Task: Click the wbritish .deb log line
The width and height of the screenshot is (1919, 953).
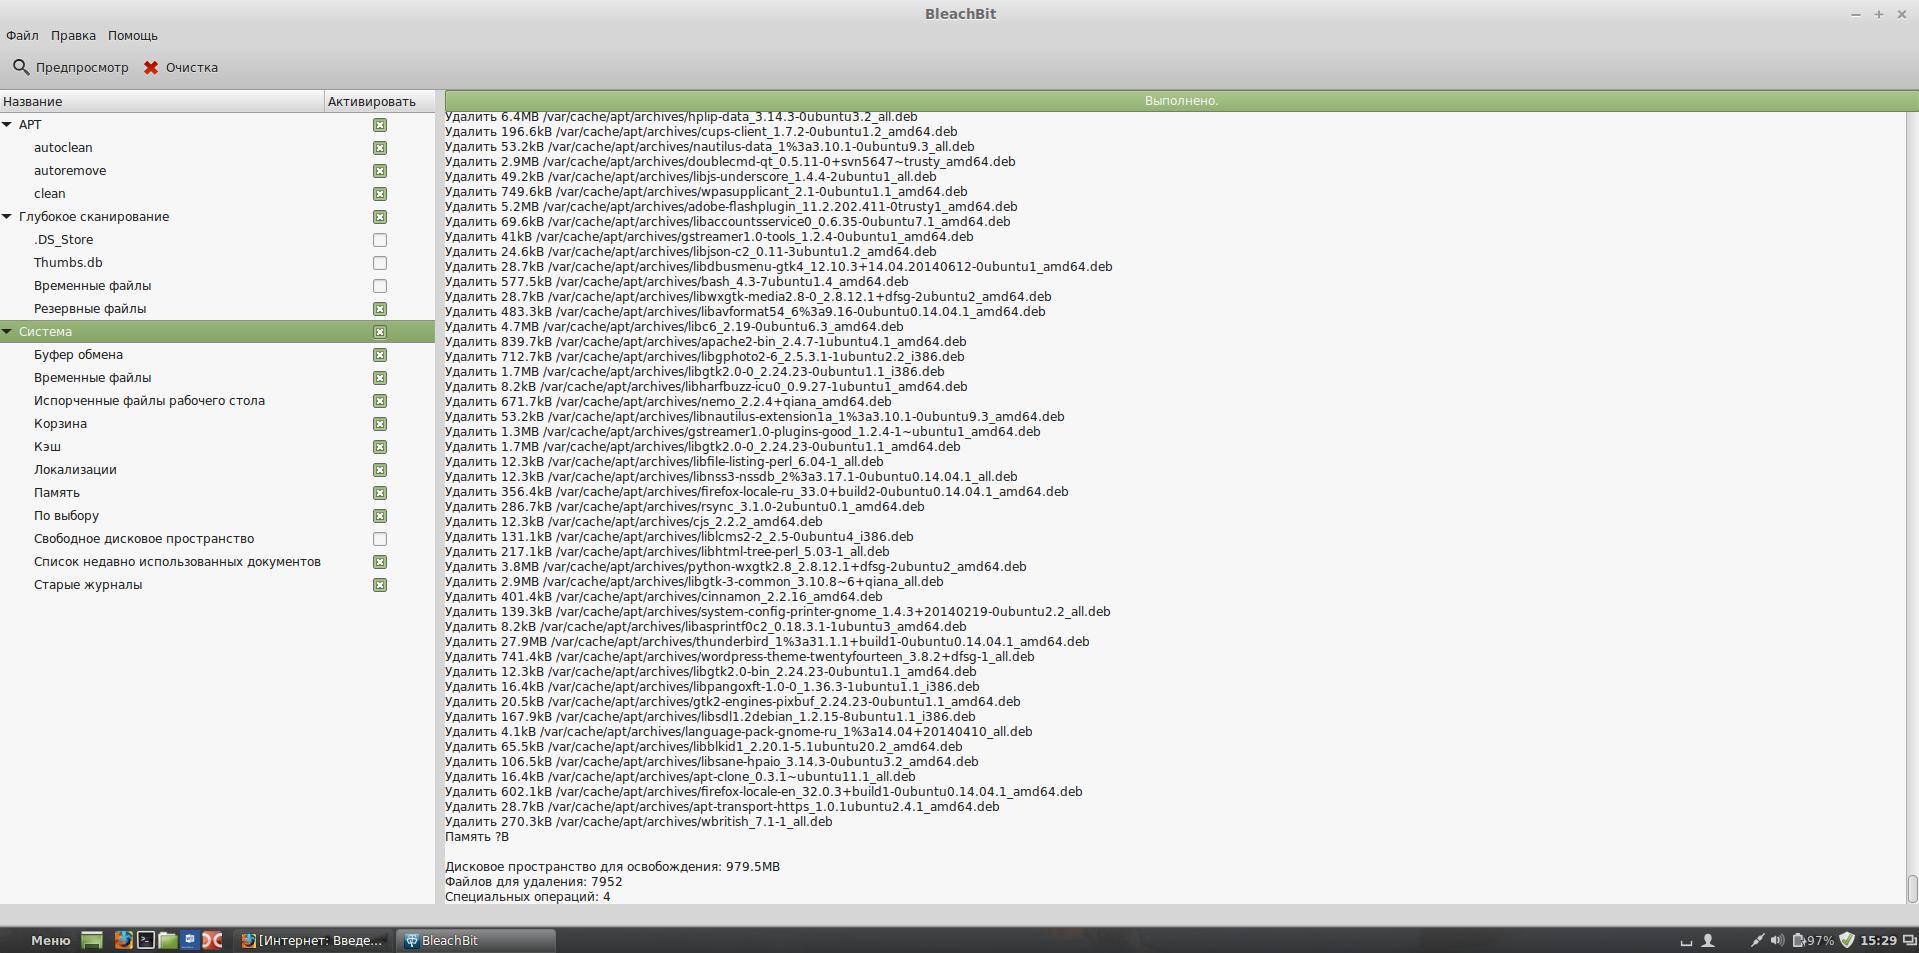Action: (x=638, y=822)
